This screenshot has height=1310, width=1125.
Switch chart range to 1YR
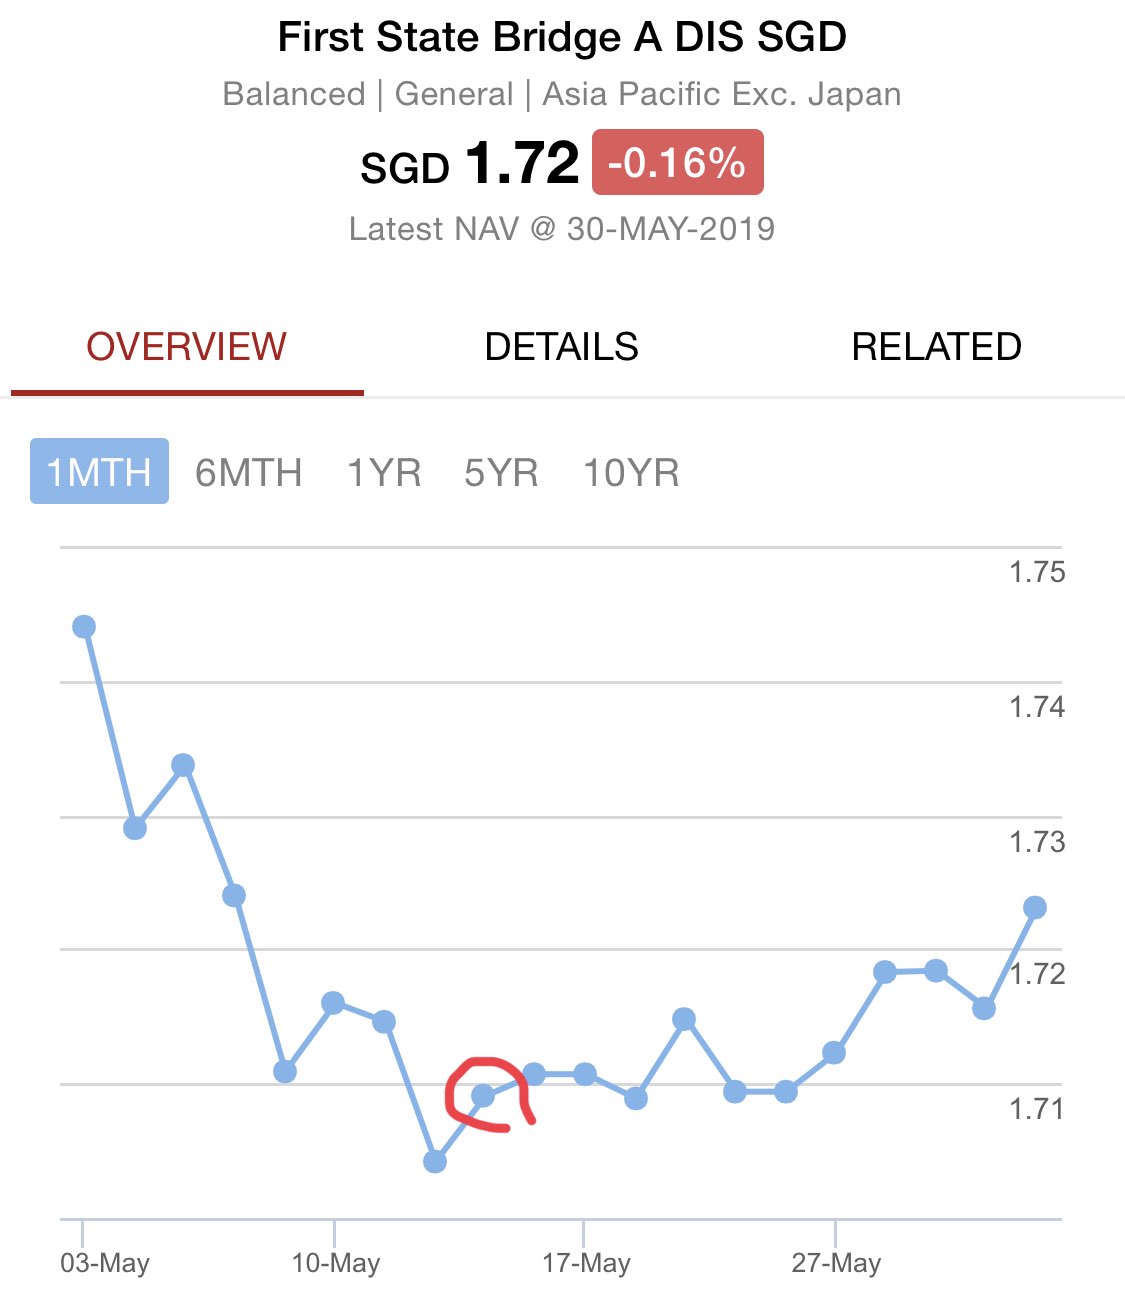384,472
